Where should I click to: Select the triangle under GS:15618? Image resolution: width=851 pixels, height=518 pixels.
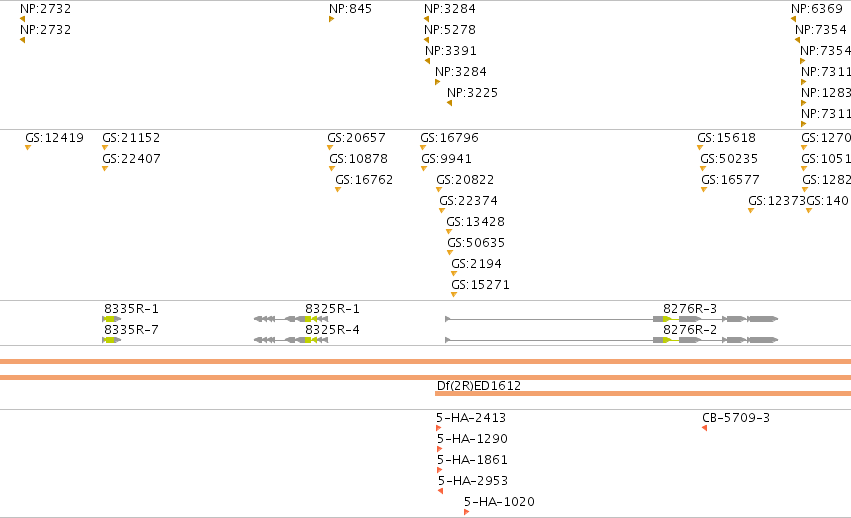(700, 148)
